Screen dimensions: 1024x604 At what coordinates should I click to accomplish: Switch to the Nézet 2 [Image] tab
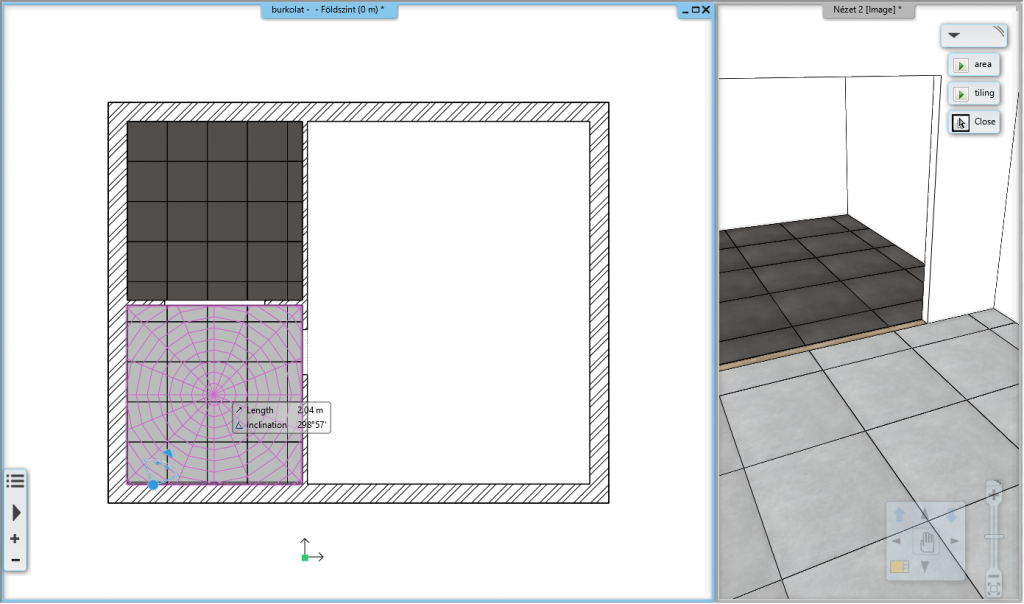[x=867, y=10]
